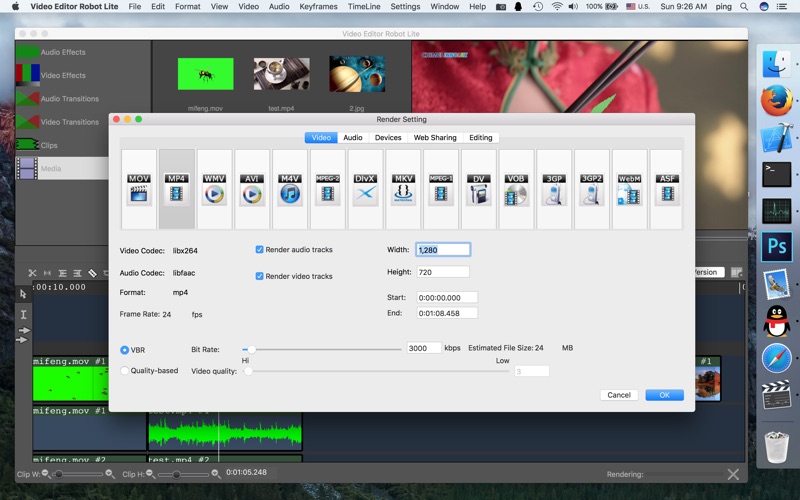Pick the MPEG-2 format icon

tap(328, 189)
